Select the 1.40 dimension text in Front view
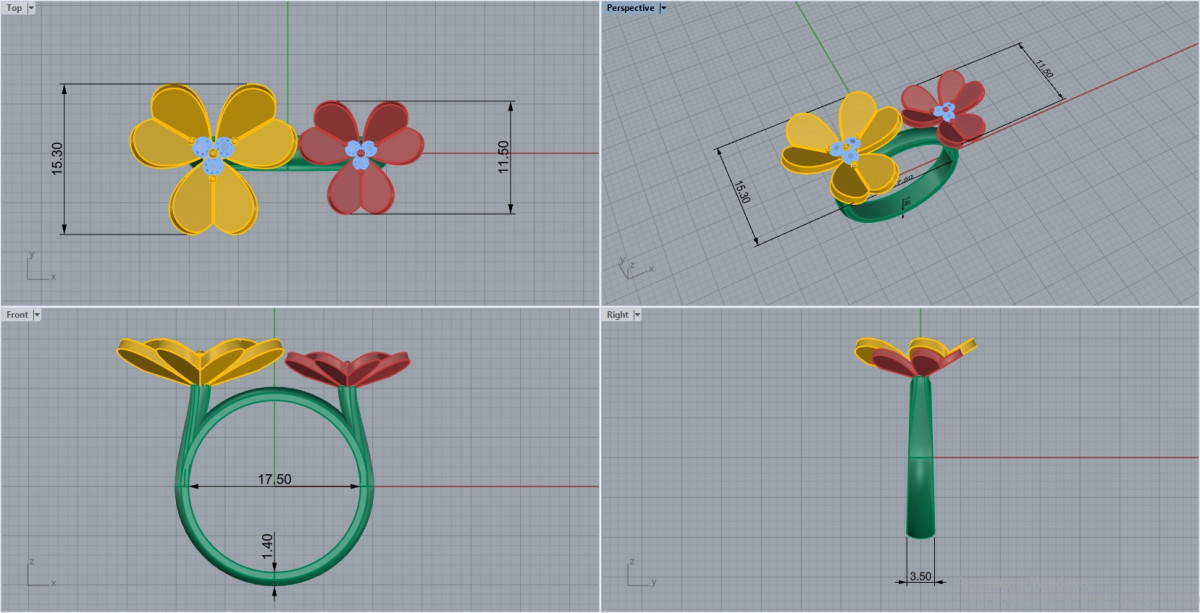 [x=267, y=546]
